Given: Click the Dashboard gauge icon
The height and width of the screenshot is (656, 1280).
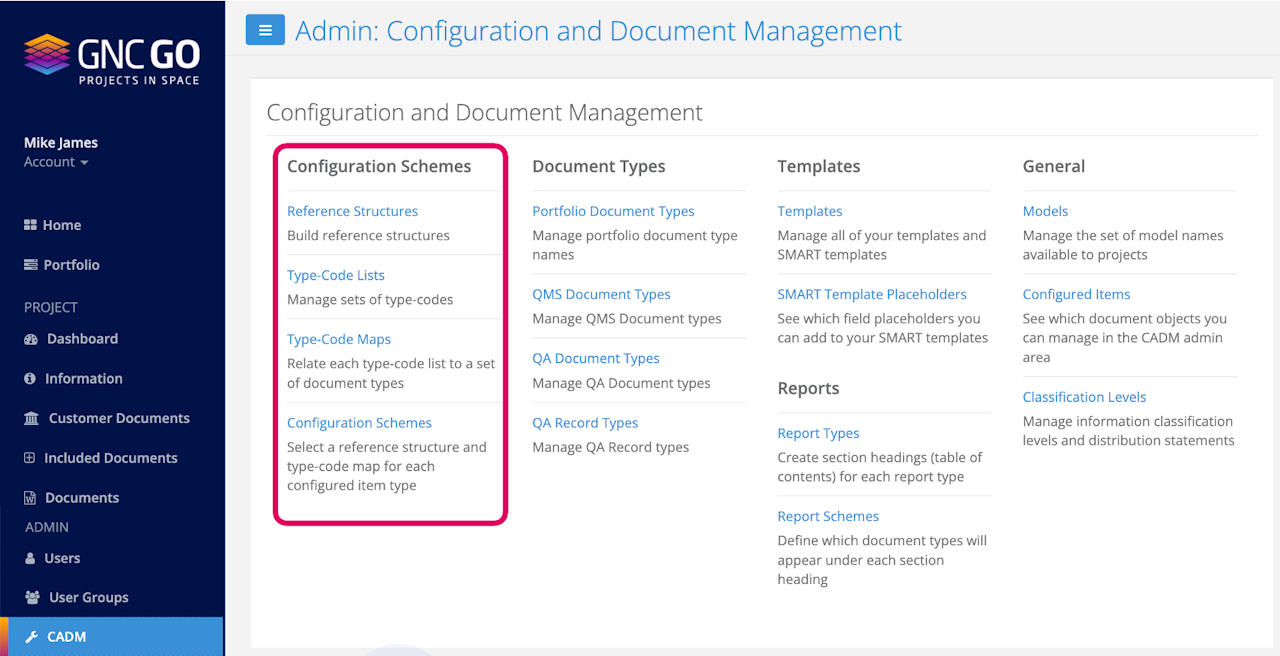Looking at the screenshot, I should (x=31, y=339).
